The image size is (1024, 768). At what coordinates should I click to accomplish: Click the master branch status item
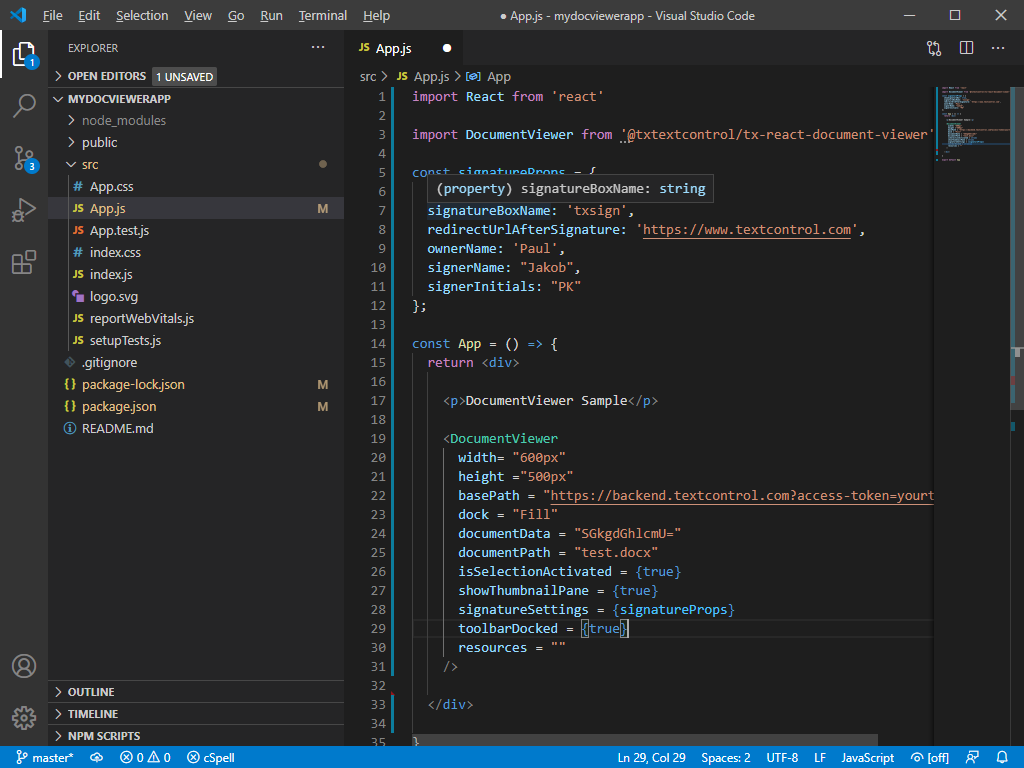click(x=44, y=758)
